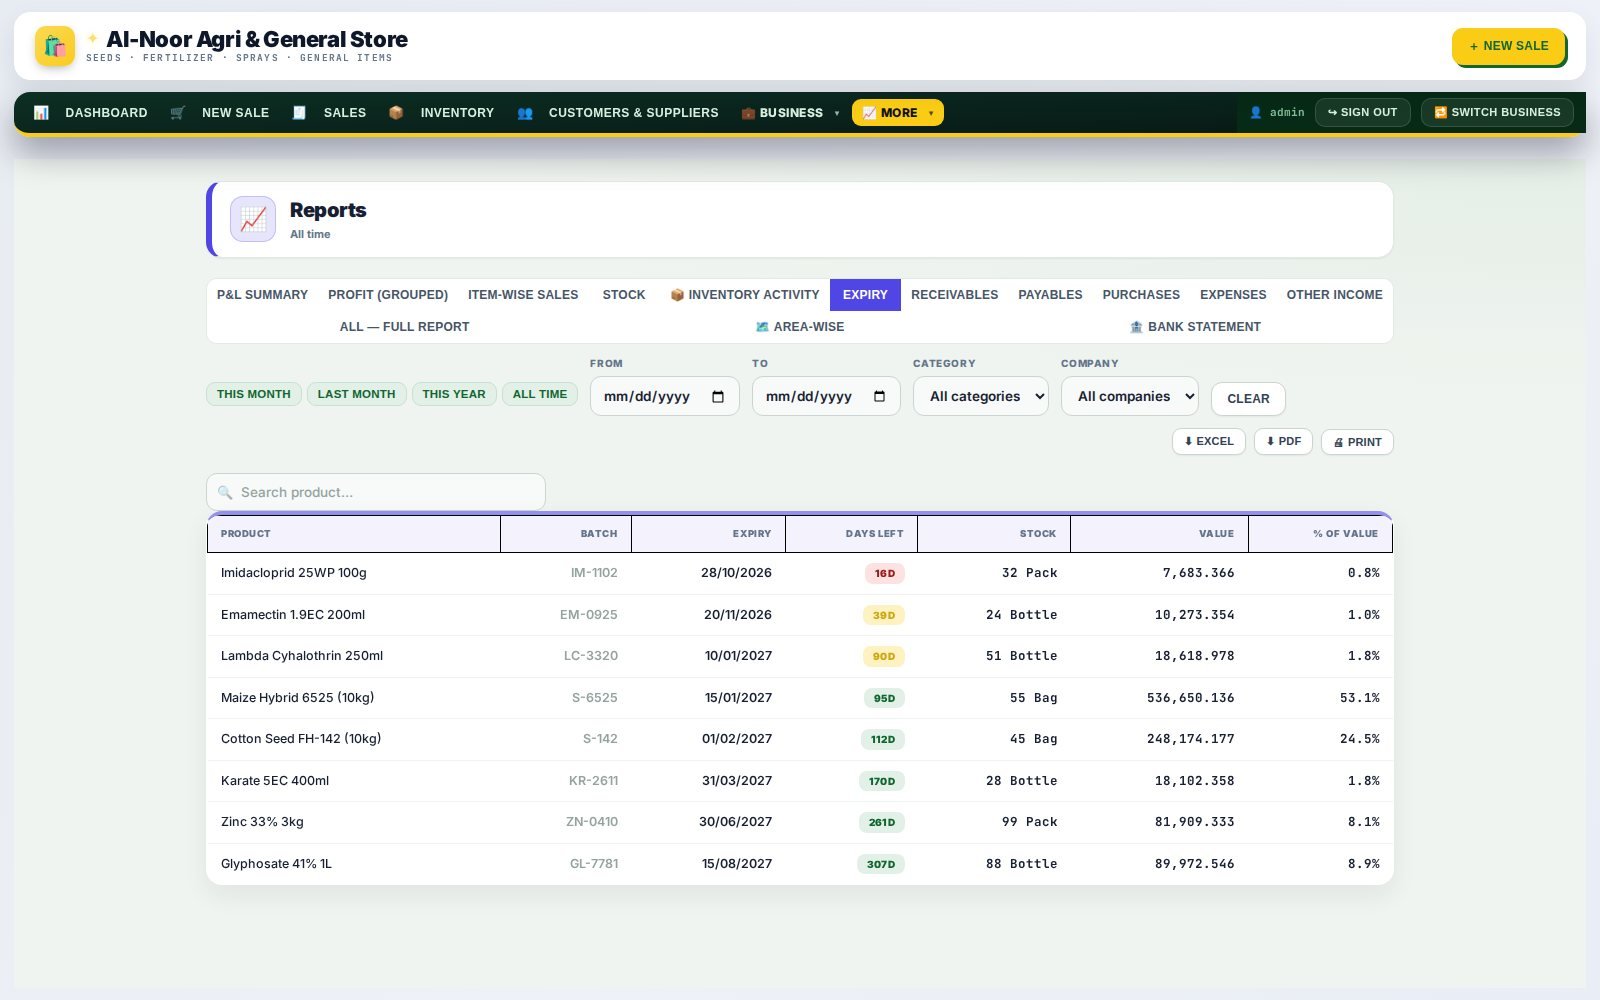Viewport: 1600px width, 1000px height.
Task: Click the Inventory box icon in navbar
Action: click(x=396, y=113)
